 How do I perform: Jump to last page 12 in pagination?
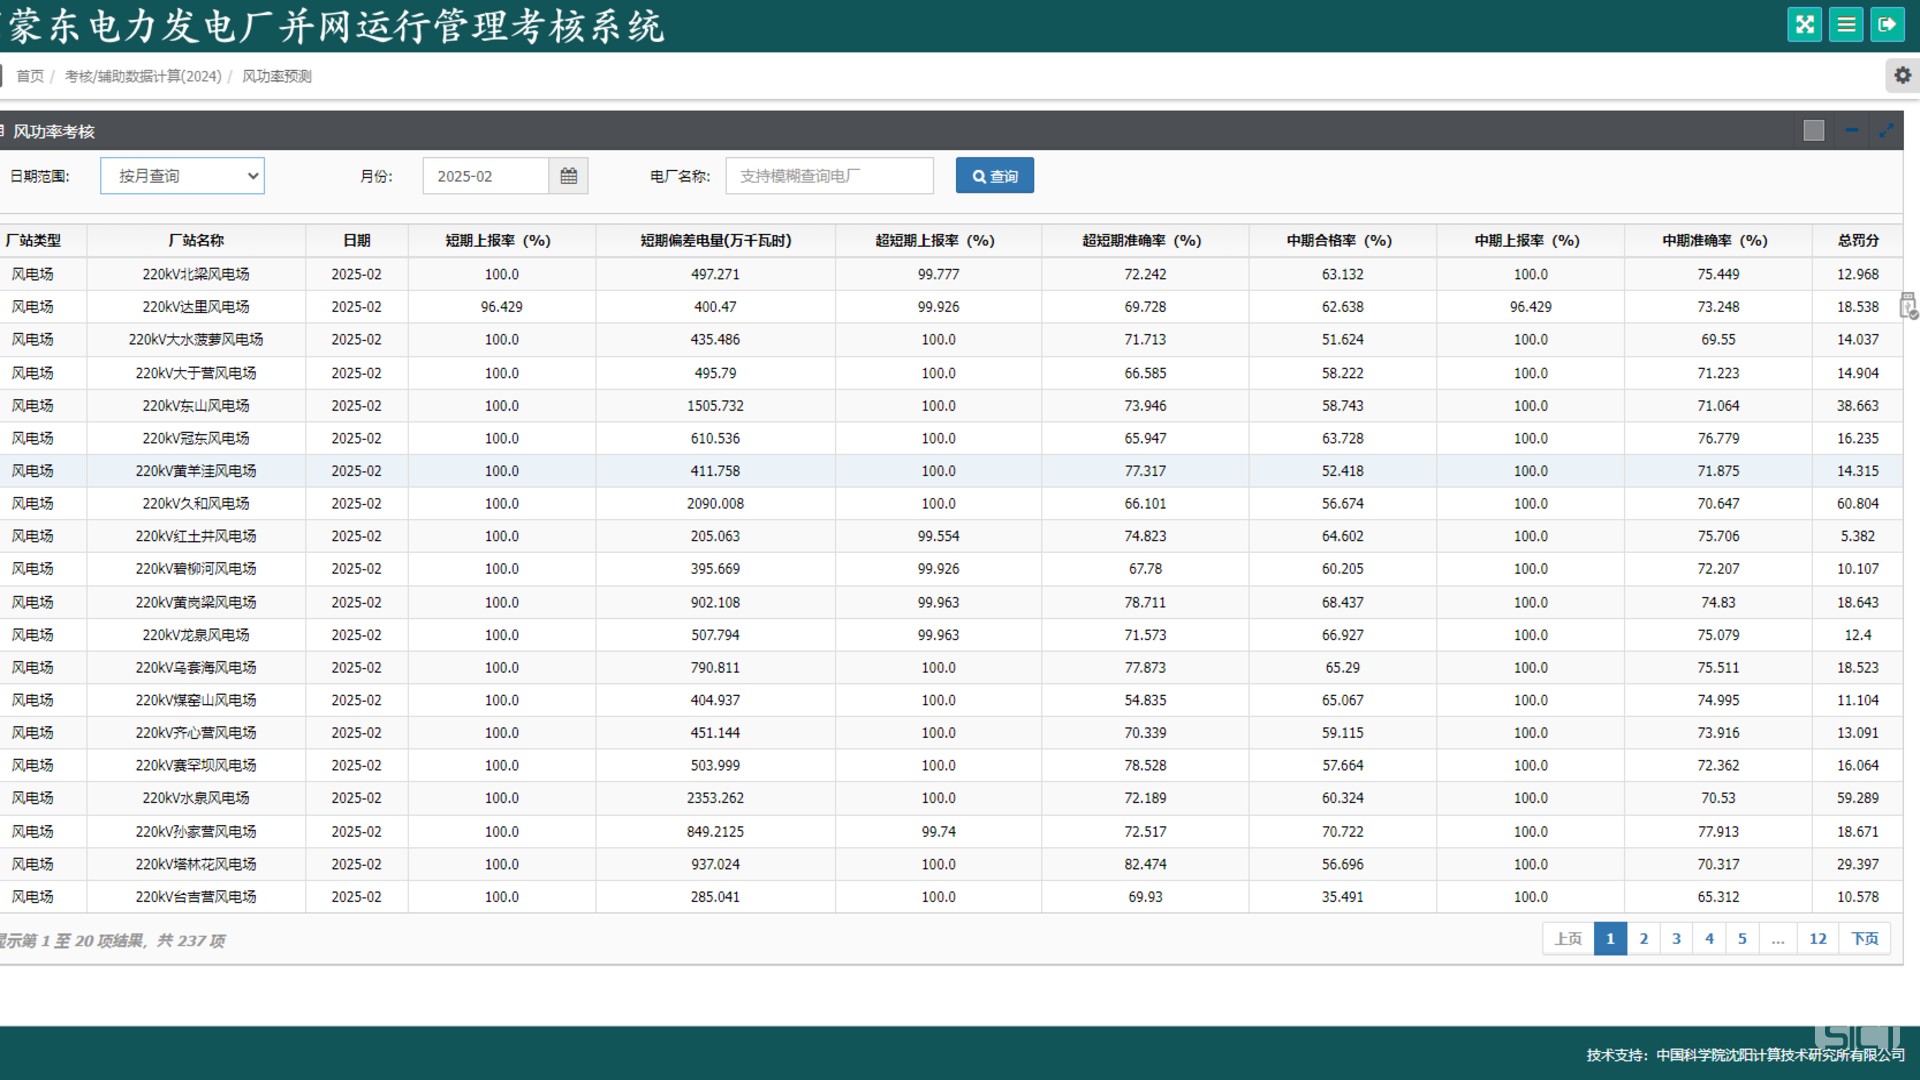[x=1817, y=939]
